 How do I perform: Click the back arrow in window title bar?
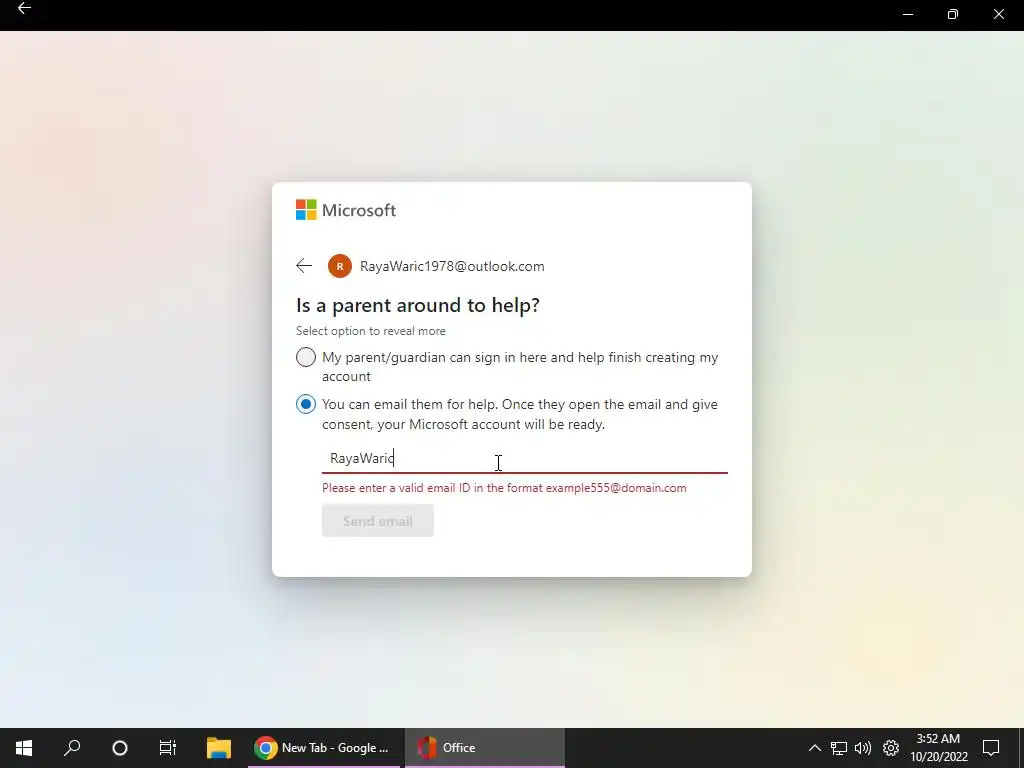[x=24, y=8]
